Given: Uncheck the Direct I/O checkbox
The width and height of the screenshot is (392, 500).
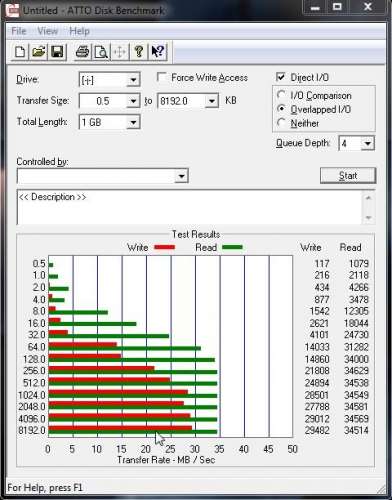Looking at the screenshot, I should [281, 77].
